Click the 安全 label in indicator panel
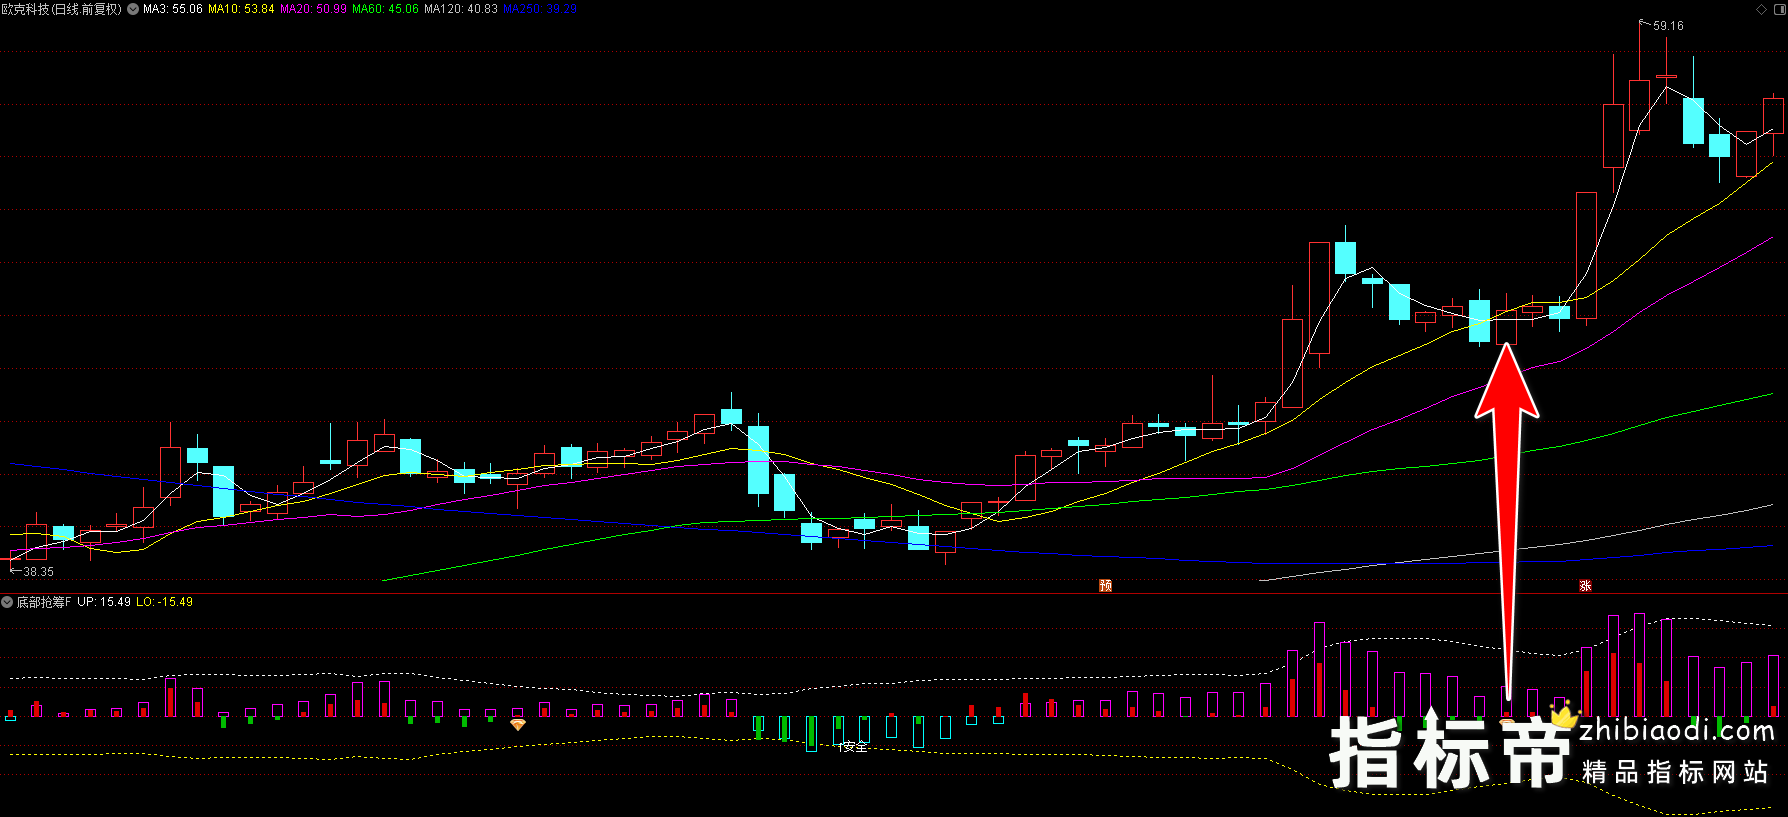The height and width of the screenshot is (817, 1788). point(855,746)
